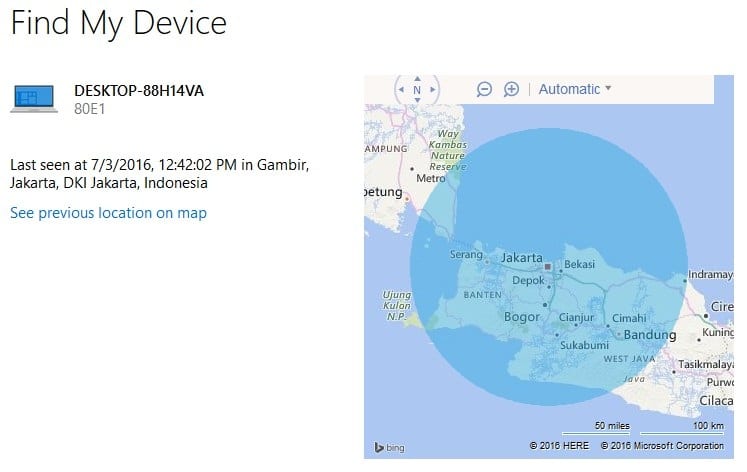The height and width of the screenshot is (472, 747).
Task: Pan the map left with compass arrow
Action: click(x=401, y=89)
